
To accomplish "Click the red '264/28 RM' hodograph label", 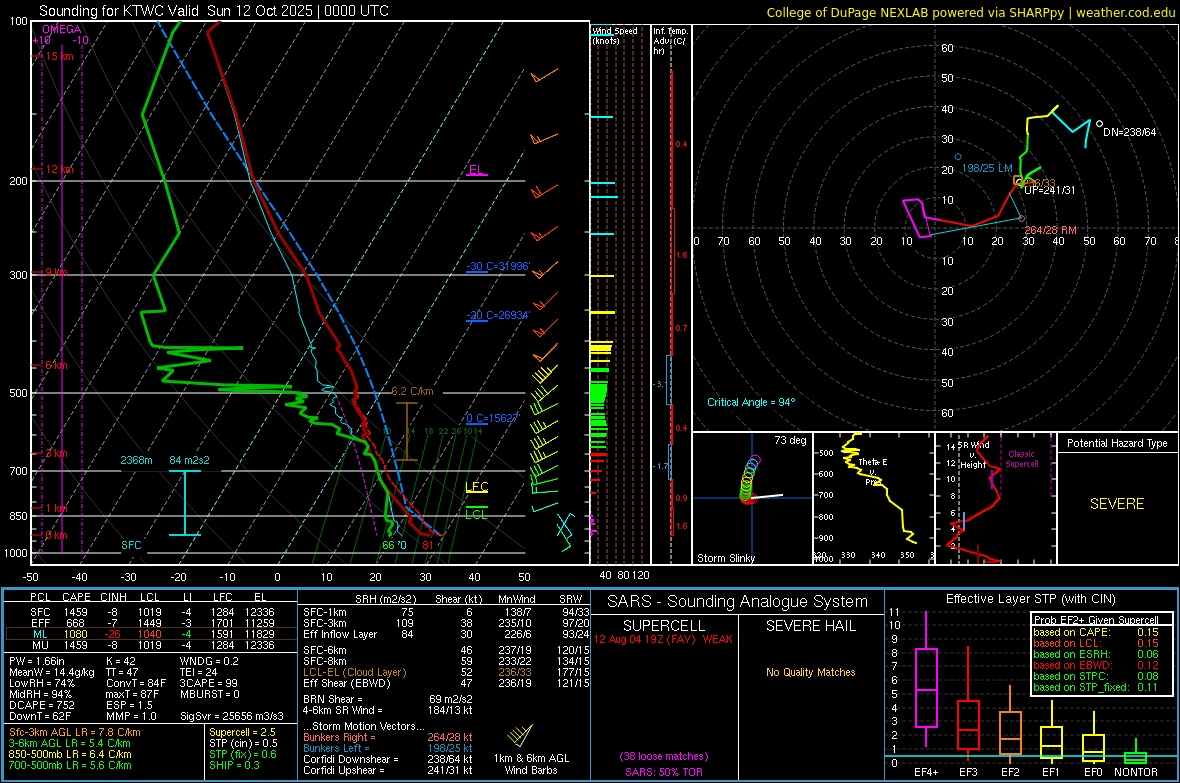I will point(1051,230).
